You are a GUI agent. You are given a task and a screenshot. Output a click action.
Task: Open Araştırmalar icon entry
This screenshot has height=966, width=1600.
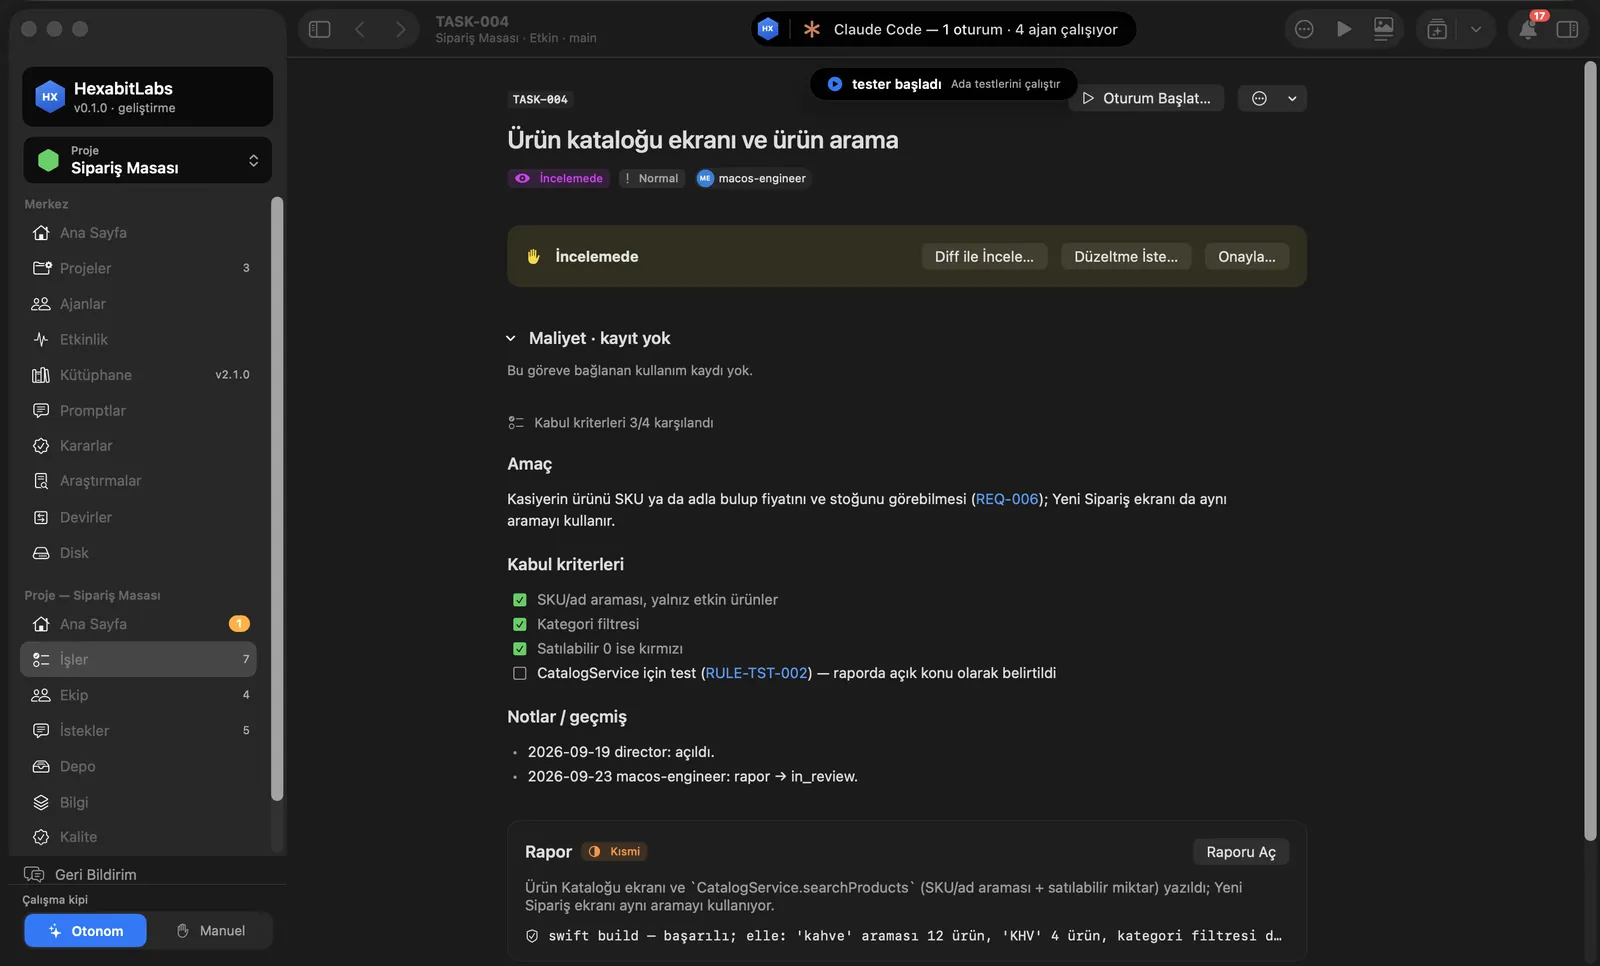click(138, 481)
